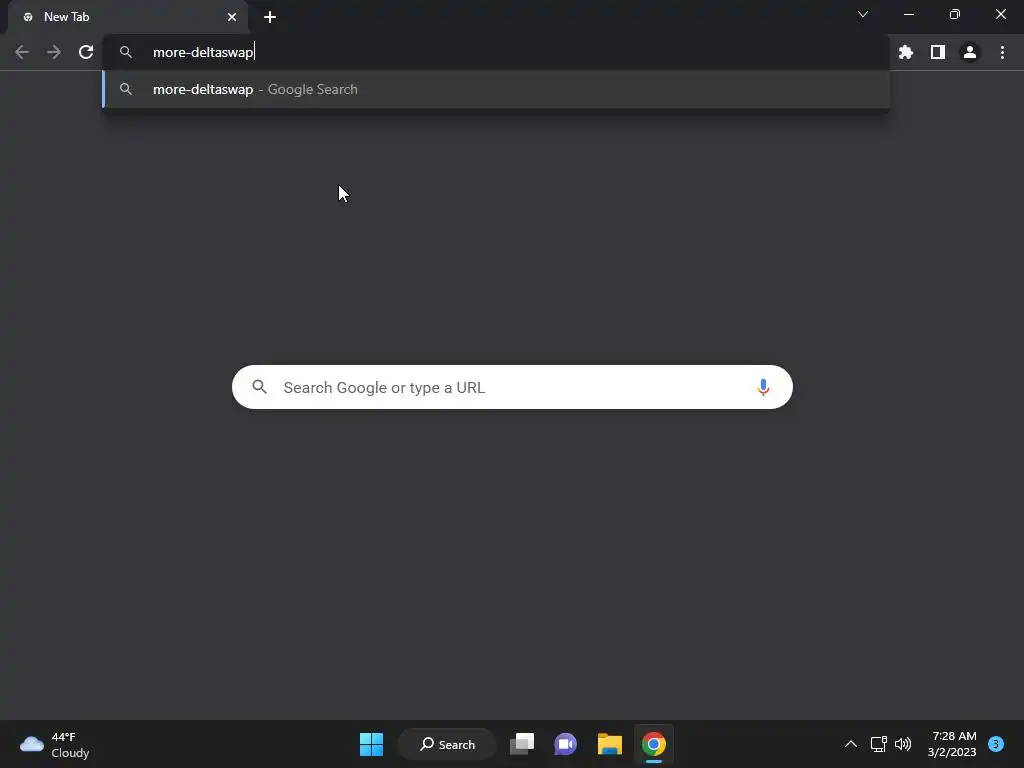Start voice search with microphone icon
Screen dimensions: 1024x768
click(763, 387)
